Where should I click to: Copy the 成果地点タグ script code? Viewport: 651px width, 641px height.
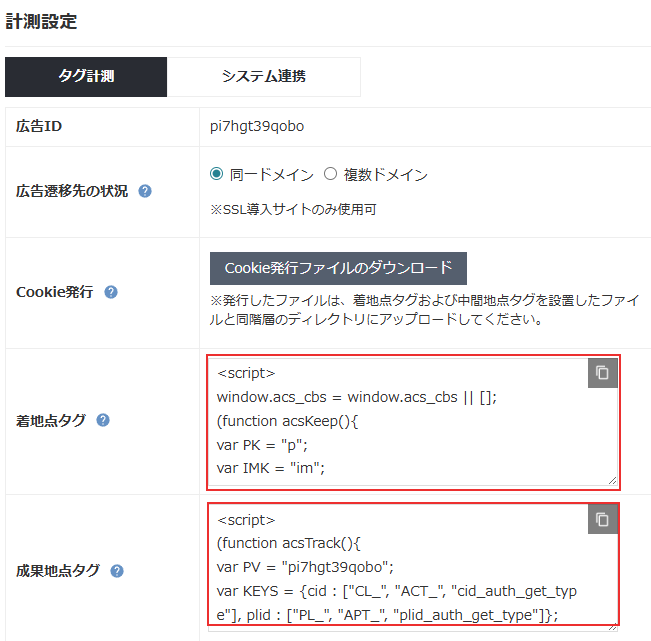pos(602,520)
